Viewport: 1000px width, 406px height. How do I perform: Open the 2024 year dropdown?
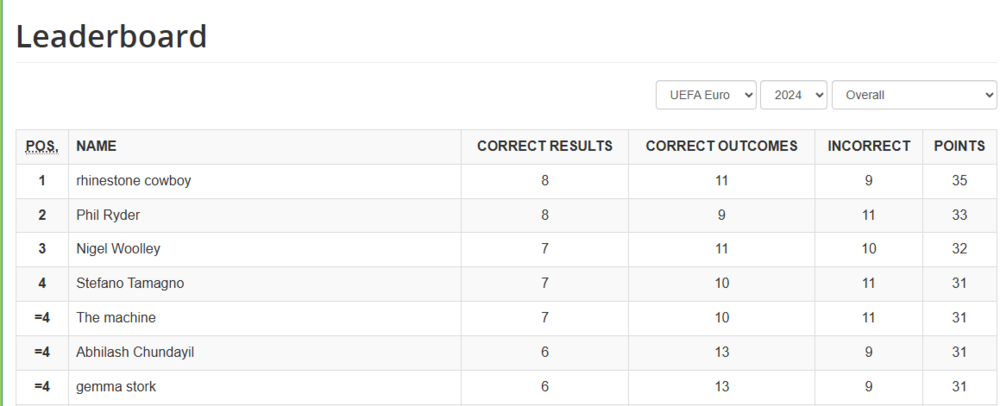[x=793, y=95]
